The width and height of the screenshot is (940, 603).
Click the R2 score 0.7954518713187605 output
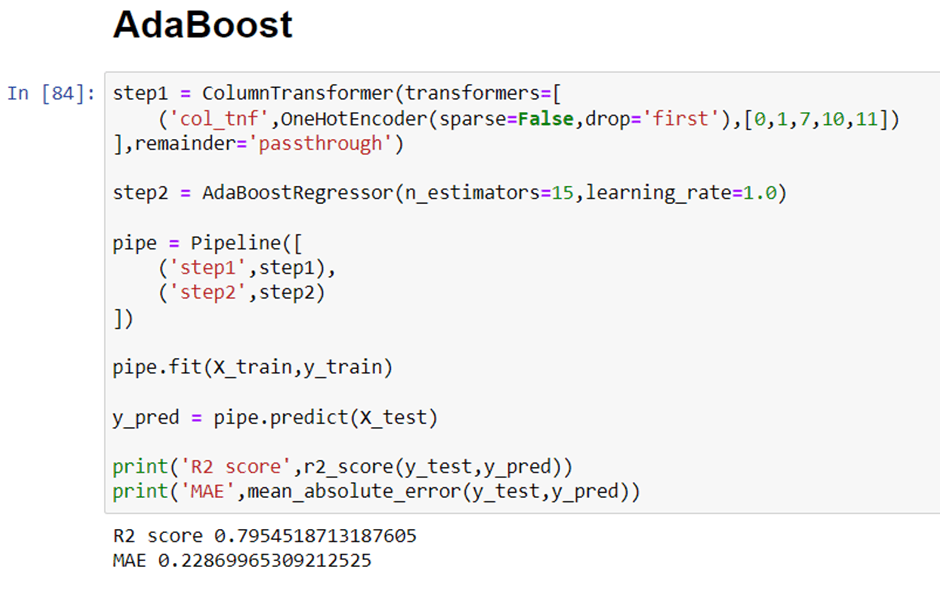tap(264, 536)
